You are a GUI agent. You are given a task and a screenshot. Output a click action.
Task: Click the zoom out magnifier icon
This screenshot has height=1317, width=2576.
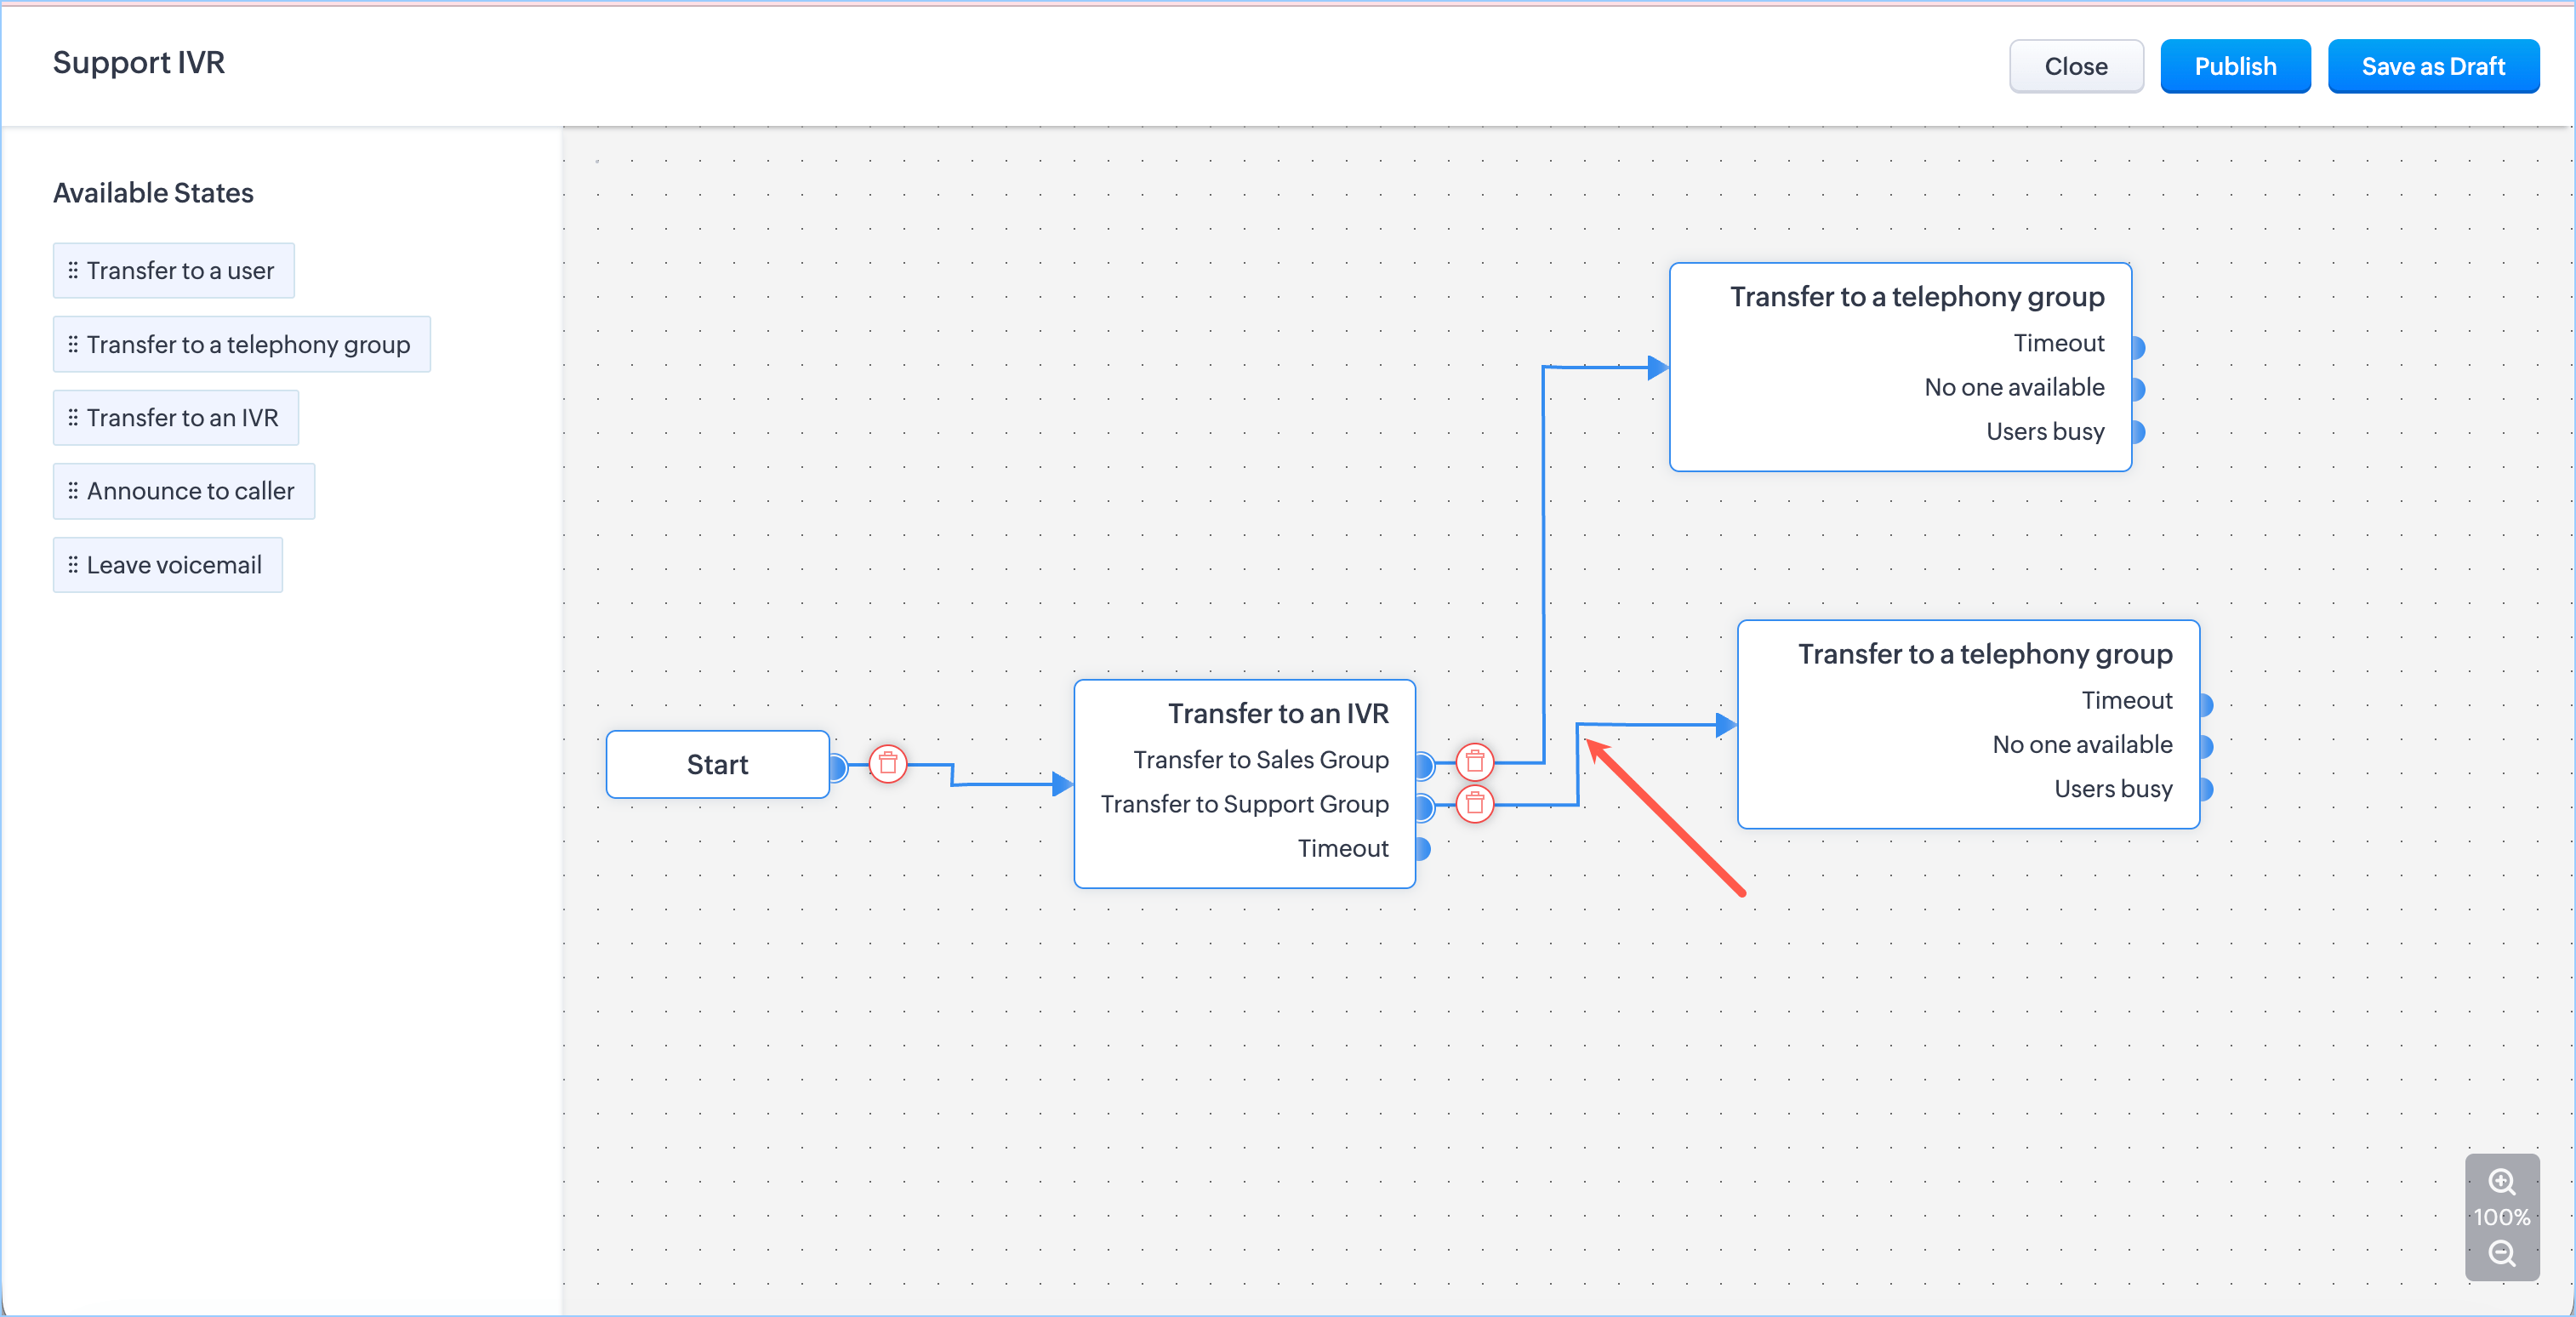(2501, 1253)
